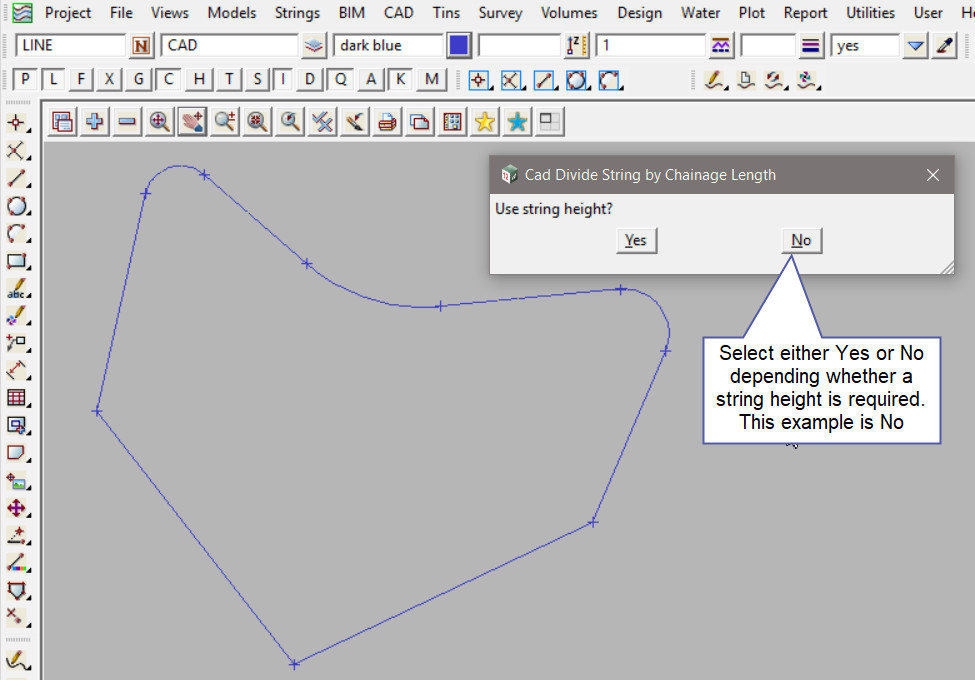
Task: Select the rectangle tool in left toolbar
Action: [x=17, y=262]
